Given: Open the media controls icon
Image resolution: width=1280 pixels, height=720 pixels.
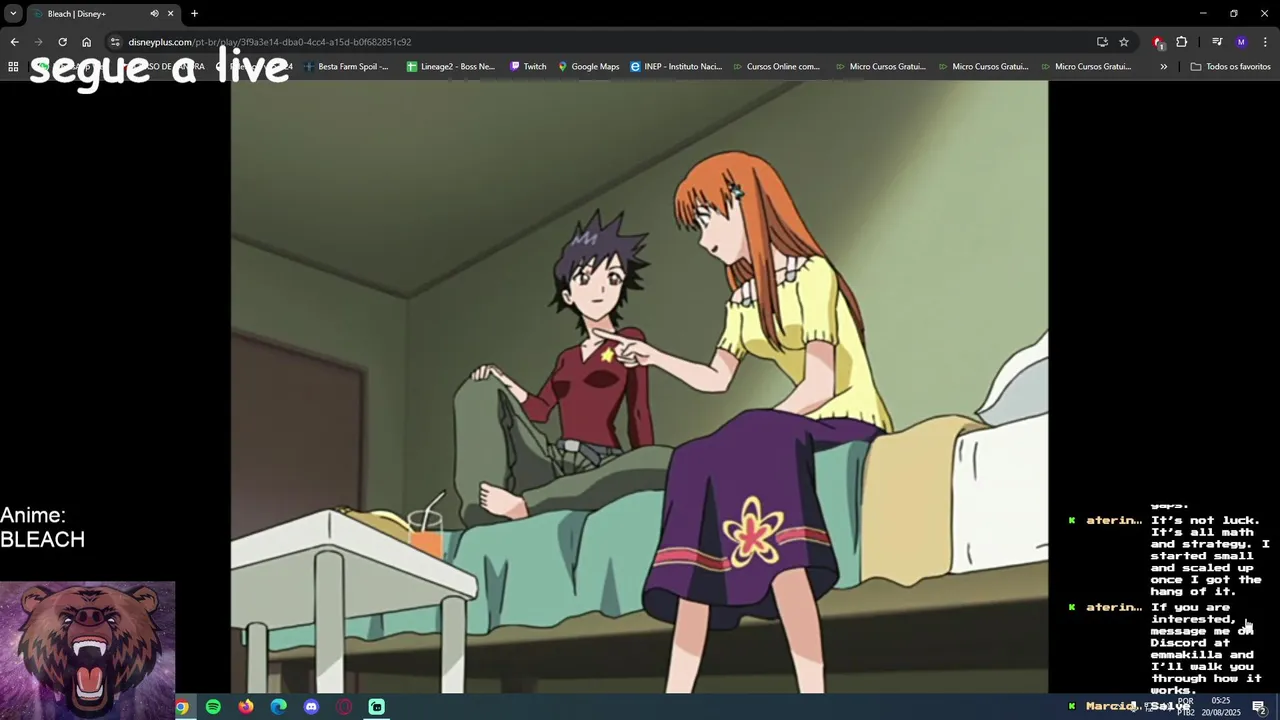Looking at the screenshot, I should (1217, 42).
